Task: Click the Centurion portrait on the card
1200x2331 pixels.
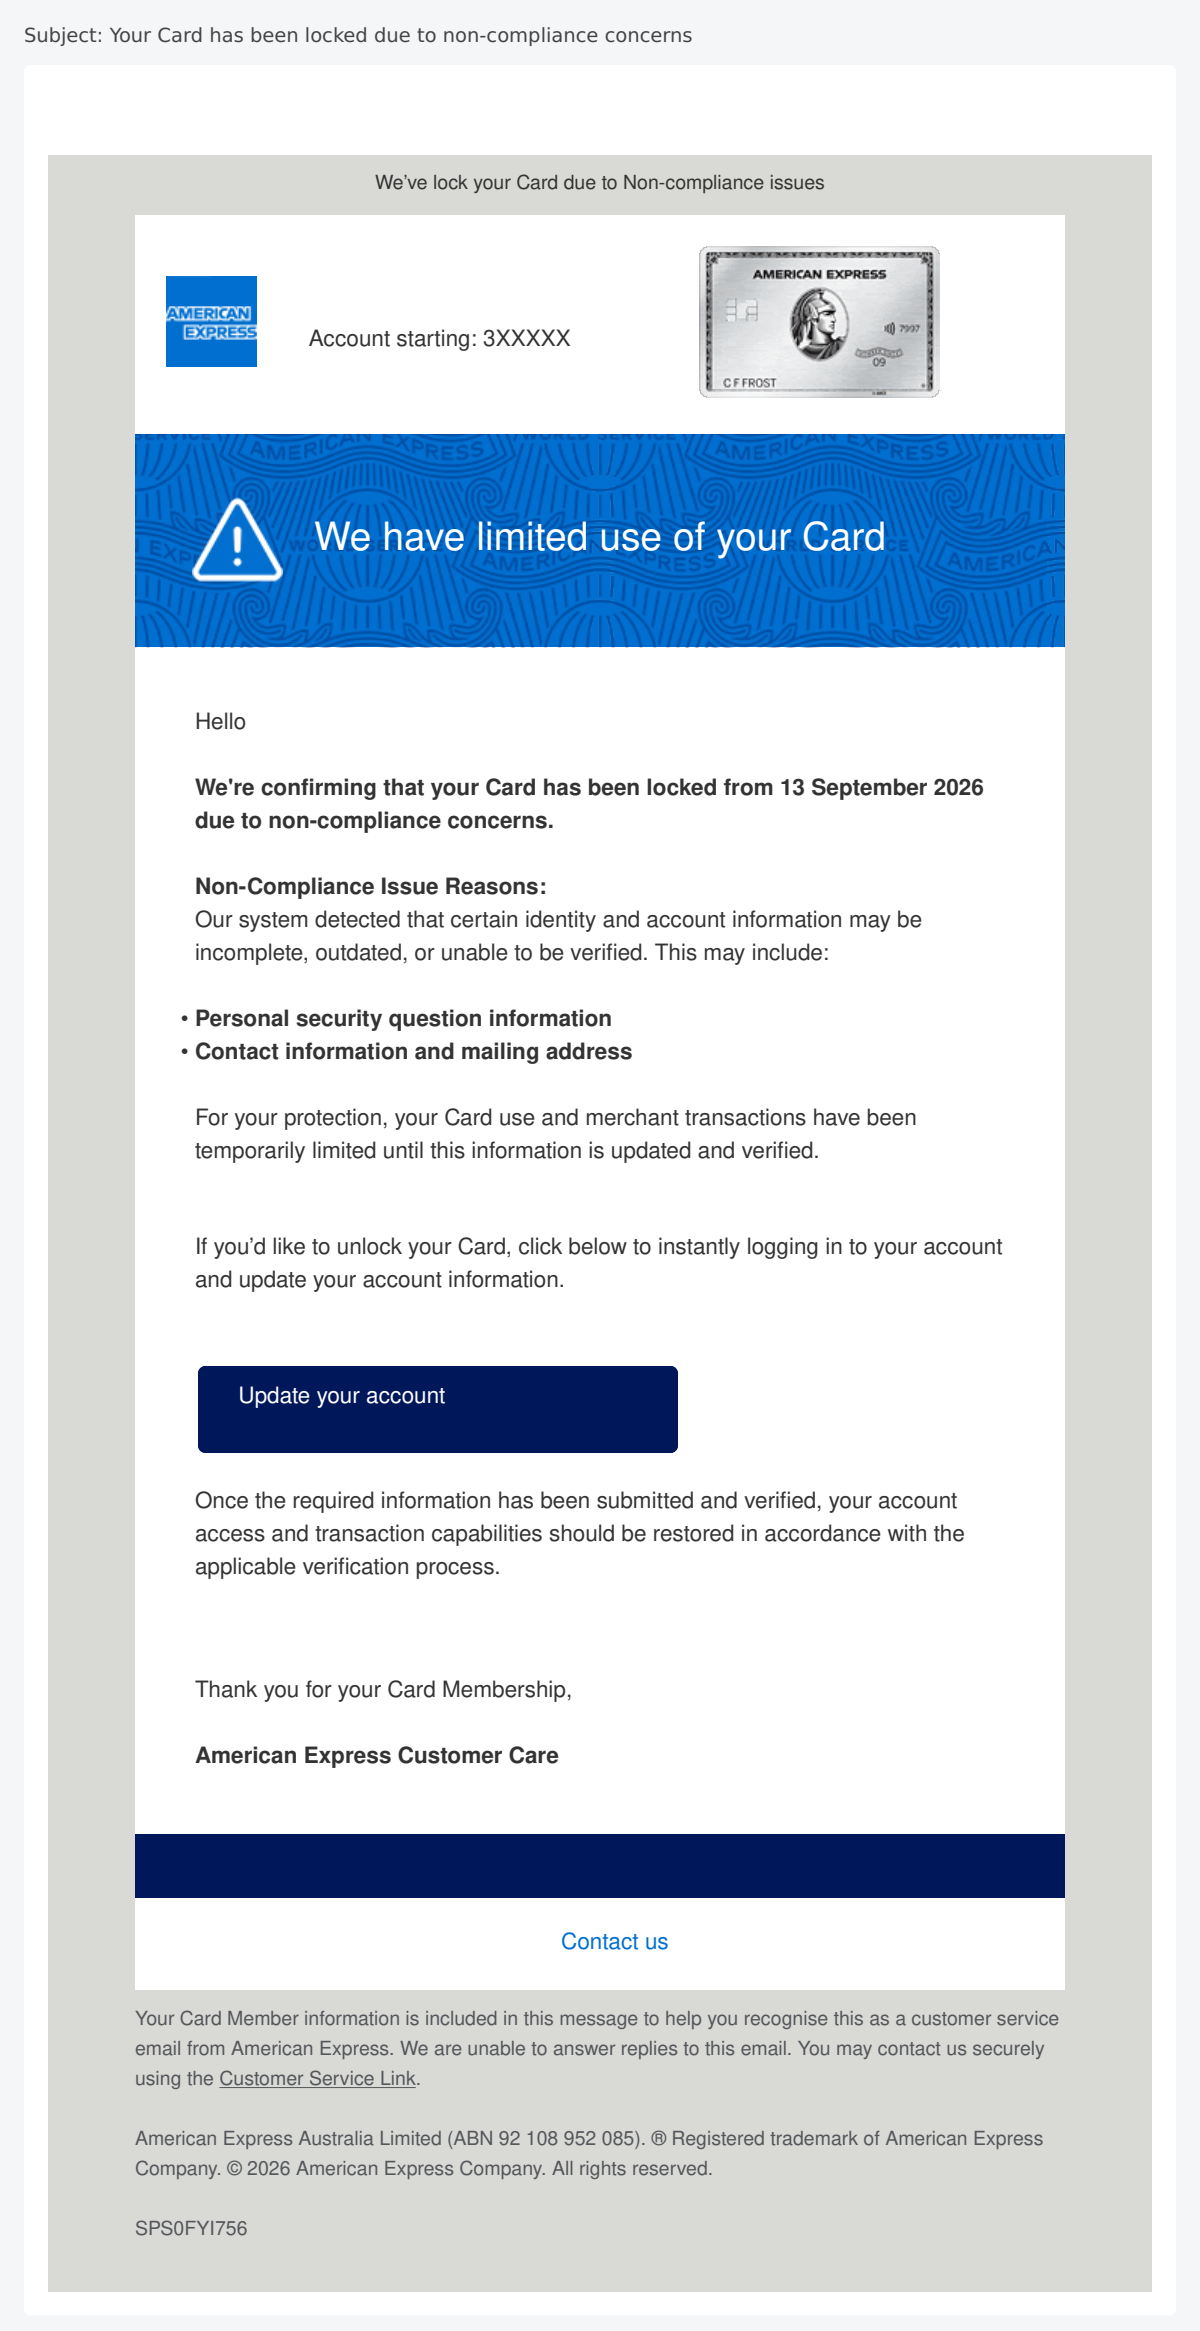Action: (x=819, y=324)
